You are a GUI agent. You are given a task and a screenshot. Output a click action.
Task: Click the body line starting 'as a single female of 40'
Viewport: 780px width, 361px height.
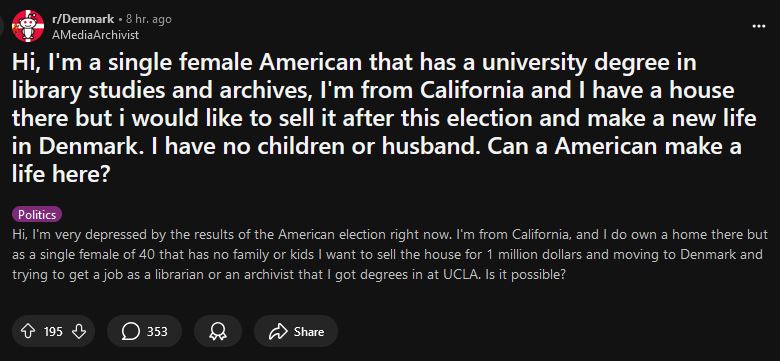coord(387,254)
